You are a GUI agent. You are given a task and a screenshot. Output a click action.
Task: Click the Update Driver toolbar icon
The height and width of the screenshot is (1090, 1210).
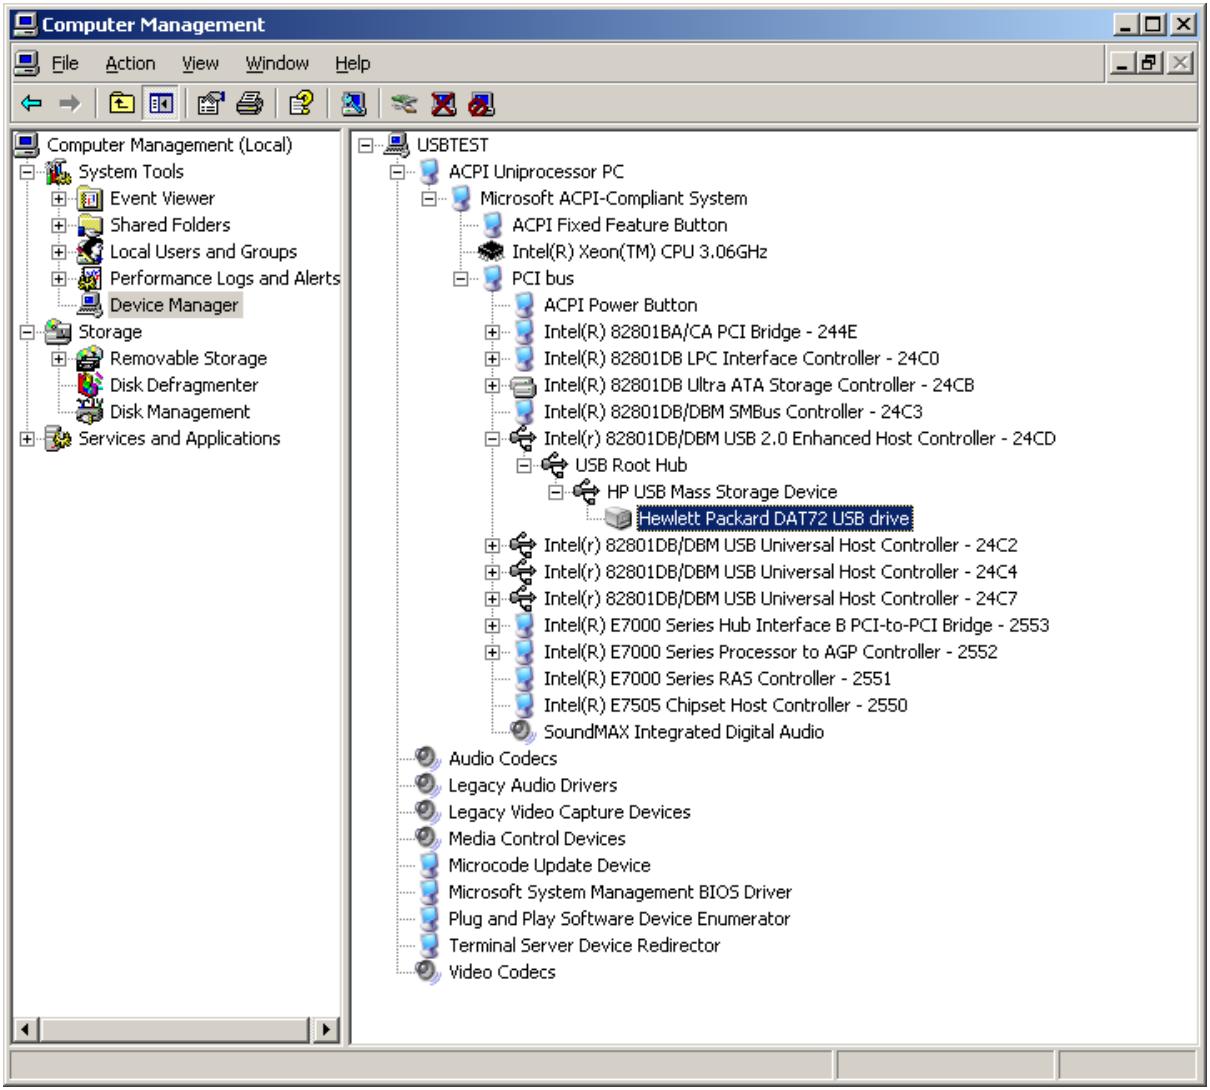click(x=405, y=103)
